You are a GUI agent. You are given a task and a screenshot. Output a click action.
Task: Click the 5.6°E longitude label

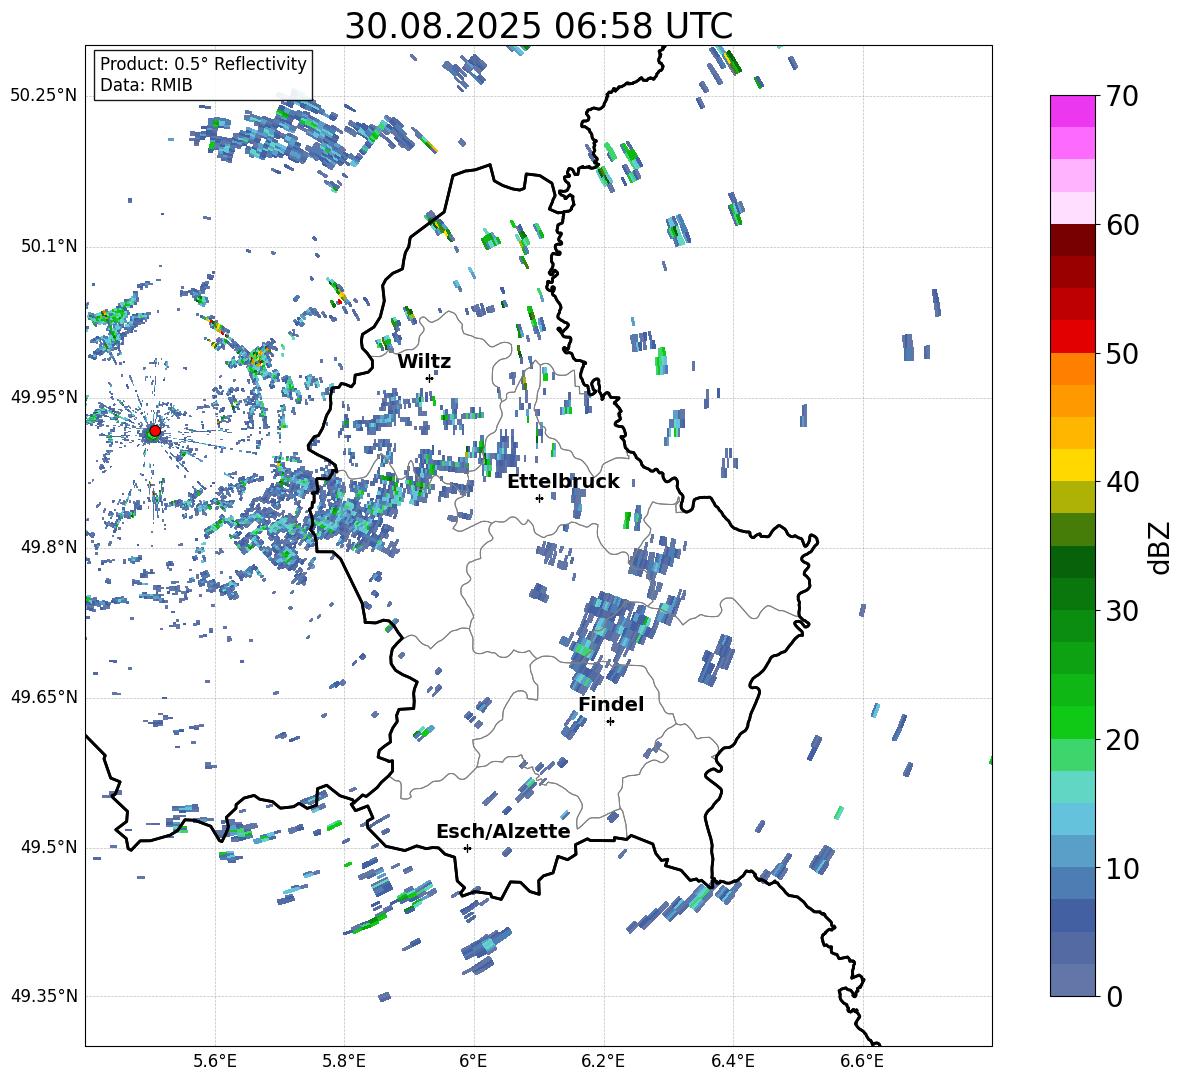215,1061
